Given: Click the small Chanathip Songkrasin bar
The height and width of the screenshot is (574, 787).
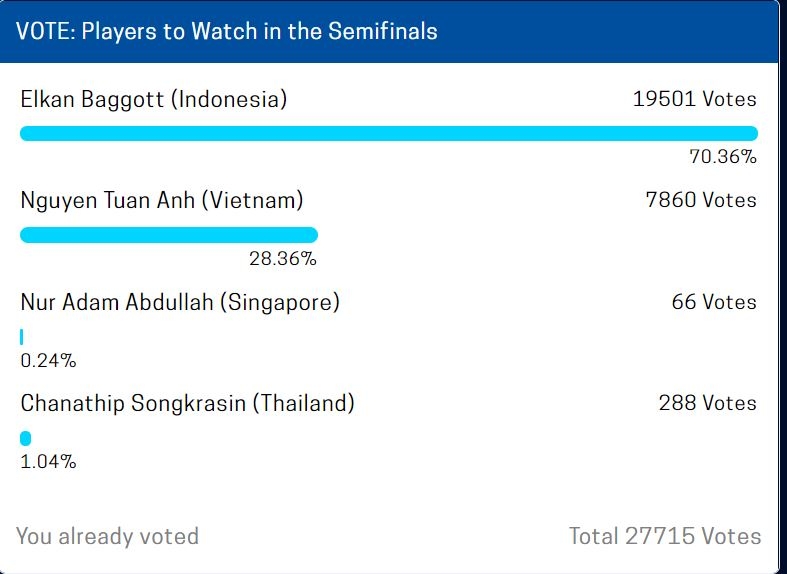Looking at the screenshot, I should click(x=26, y=439).
